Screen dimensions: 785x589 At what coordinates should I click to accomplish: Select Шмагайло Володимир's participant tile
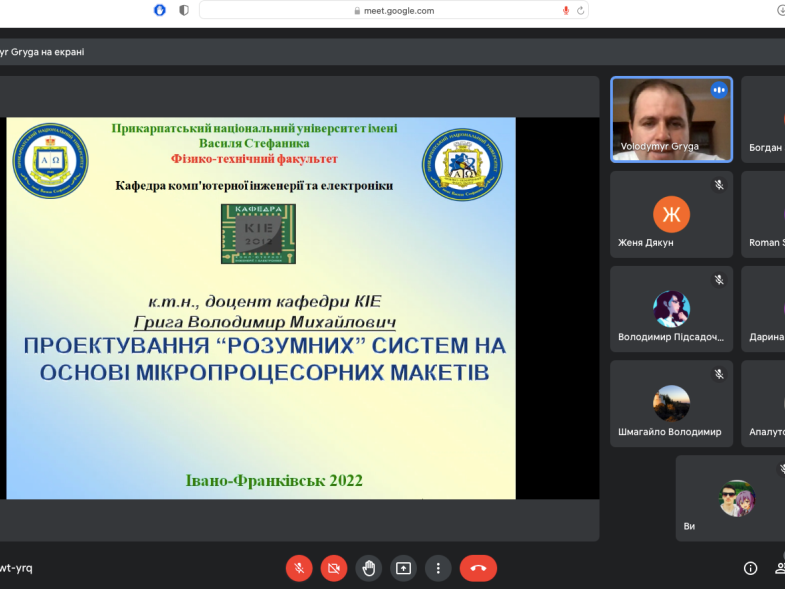pyautogui.click(x=671, y=403)
